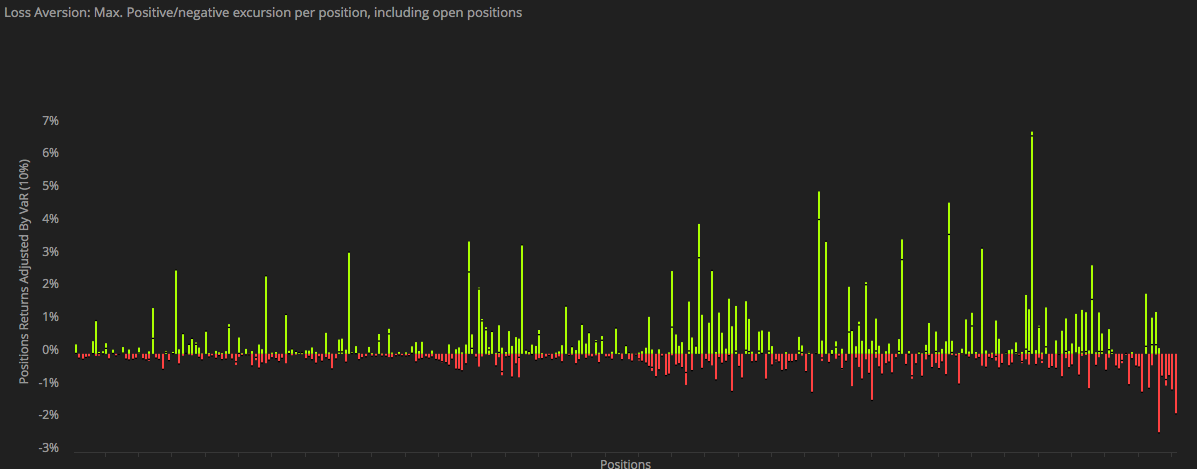This screenshot has width=1197, height=469.
Task: Click the "Positions Returns Adjusted By VaR" axis title
Action: click(x=24, y=272)
